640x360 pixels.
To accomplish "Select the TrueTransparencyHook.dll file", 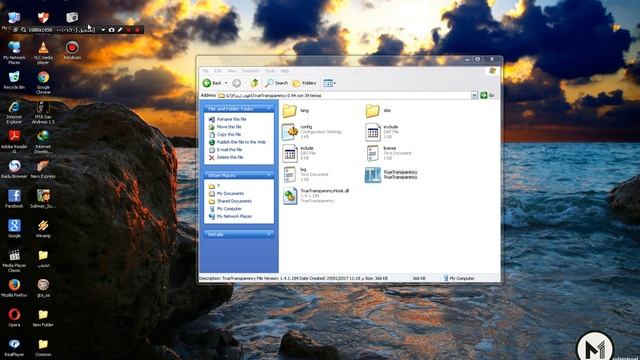I will click(x=316, y=196).
